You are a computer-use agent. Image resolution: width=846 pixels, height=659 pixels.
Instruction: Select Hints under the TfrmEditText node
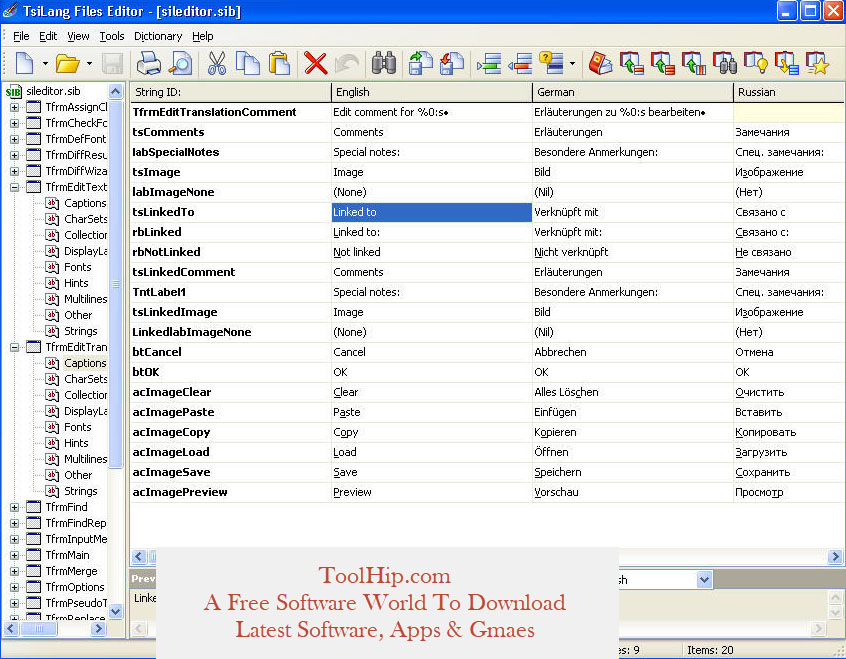click(x=76, y=283)
